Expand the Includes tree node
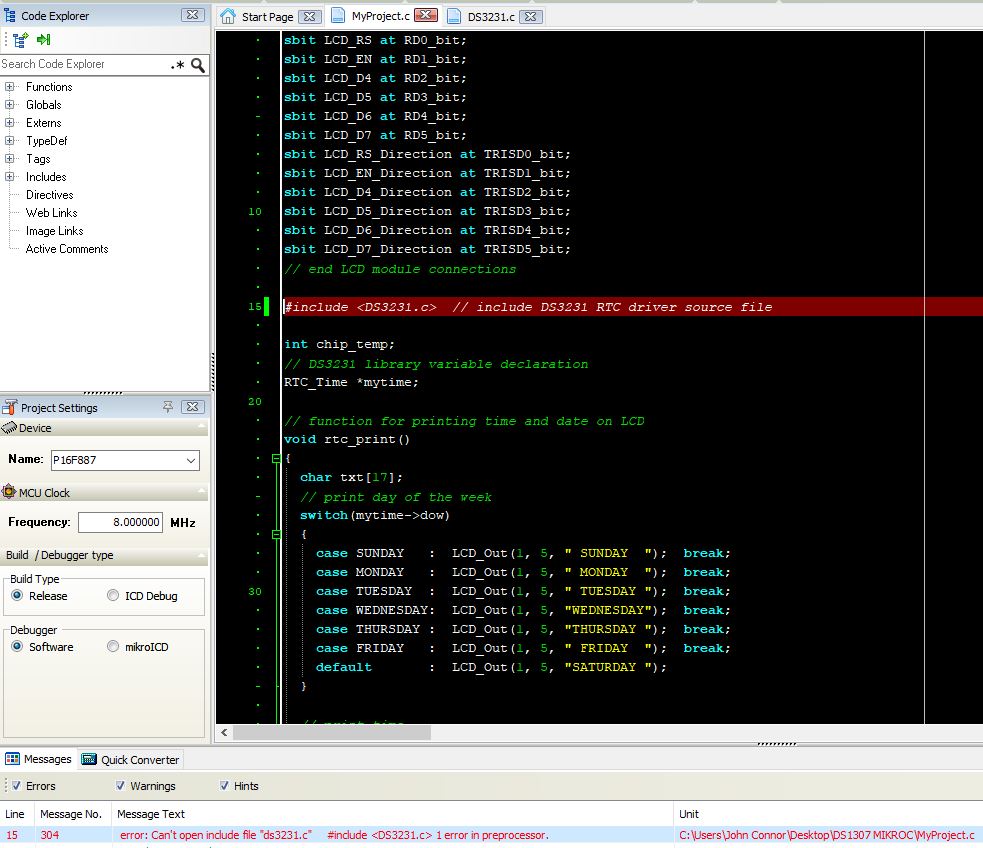 coord(9,177)
